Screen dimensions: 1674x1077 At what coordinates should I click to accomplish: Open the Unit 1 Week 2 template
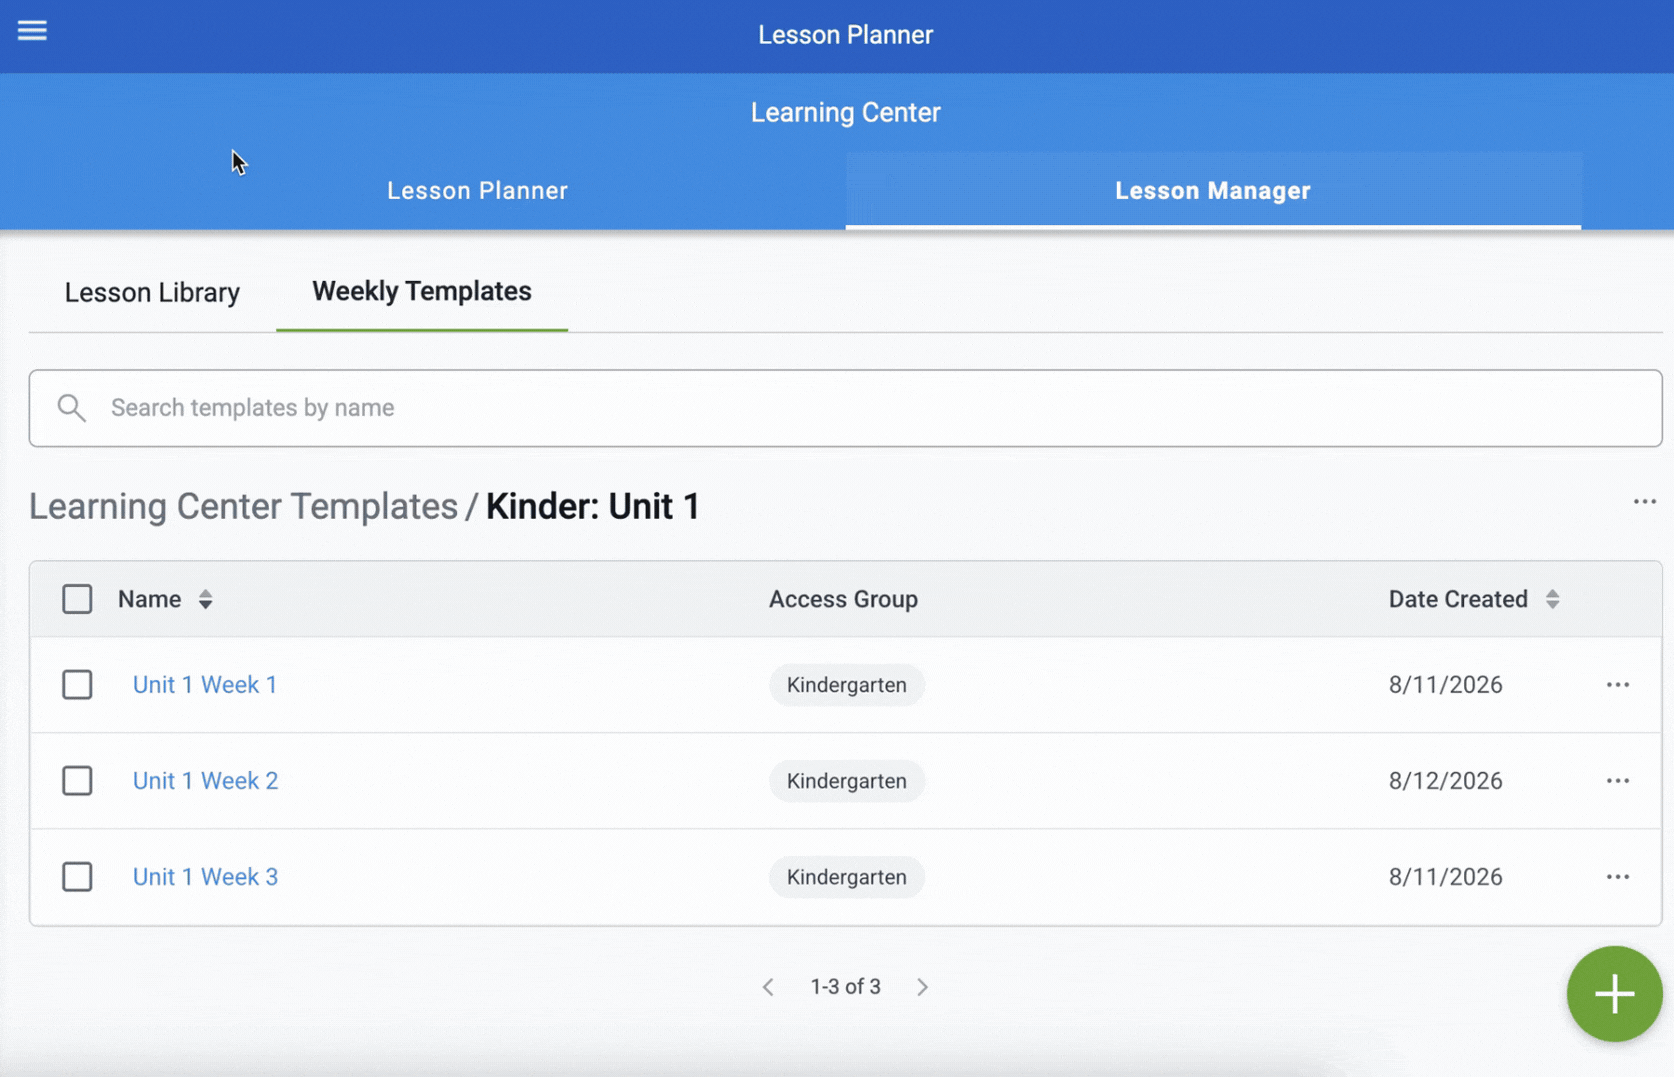[206, 781]
